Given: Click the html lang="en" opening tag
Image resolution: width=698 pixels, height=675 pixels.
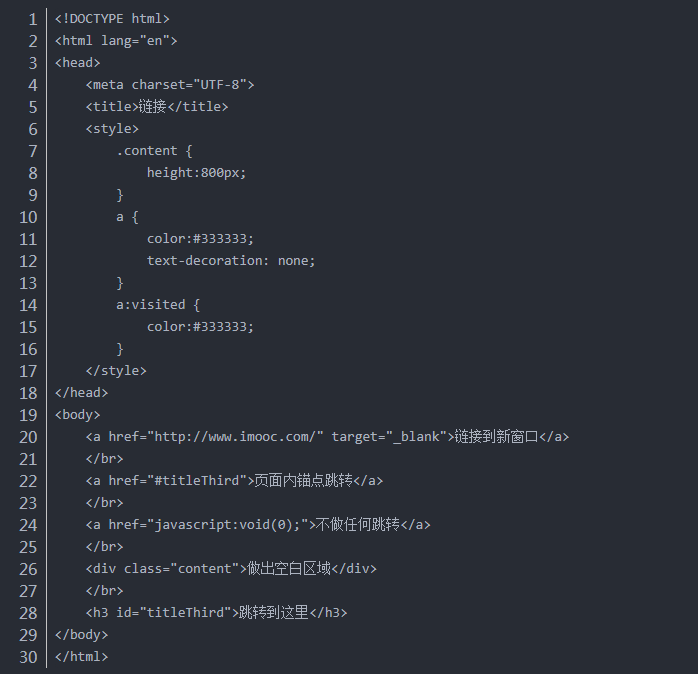Looking at the screenshot, I should tap(116, 41).
